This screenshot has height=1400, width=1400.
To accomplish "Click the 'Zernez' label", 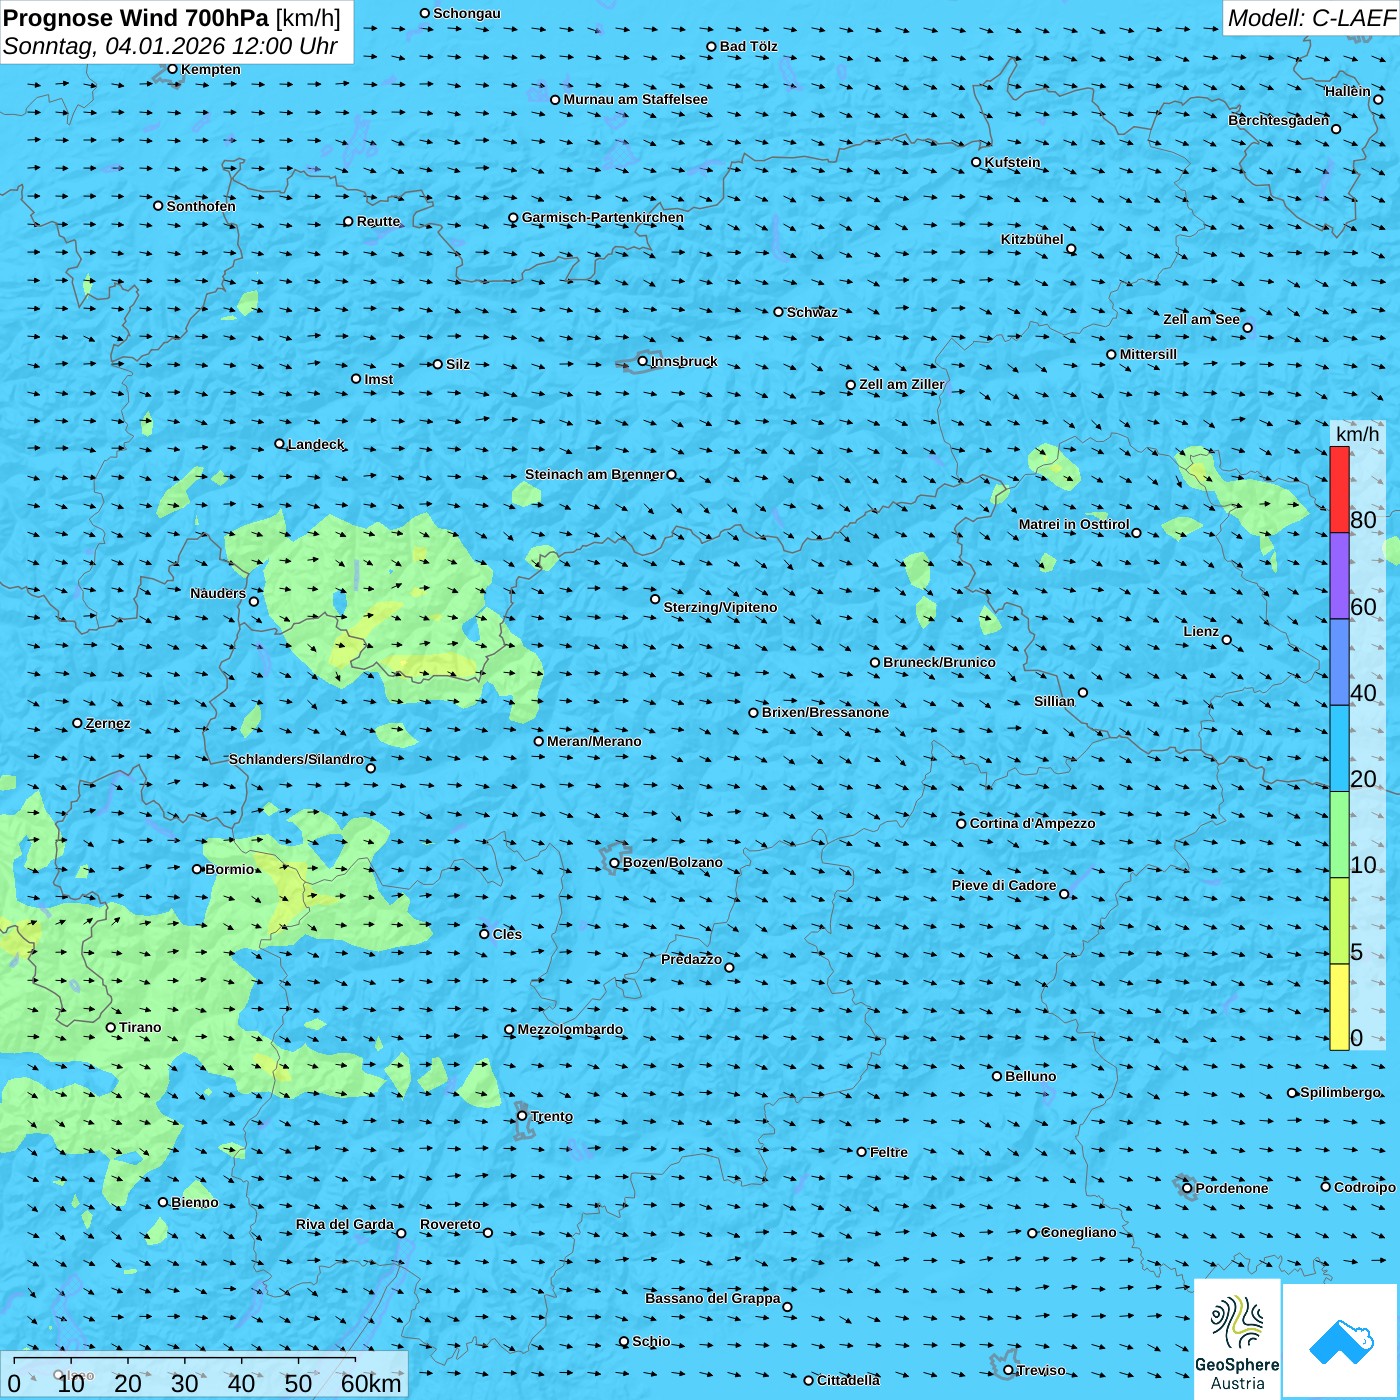I will click(108, 723).
